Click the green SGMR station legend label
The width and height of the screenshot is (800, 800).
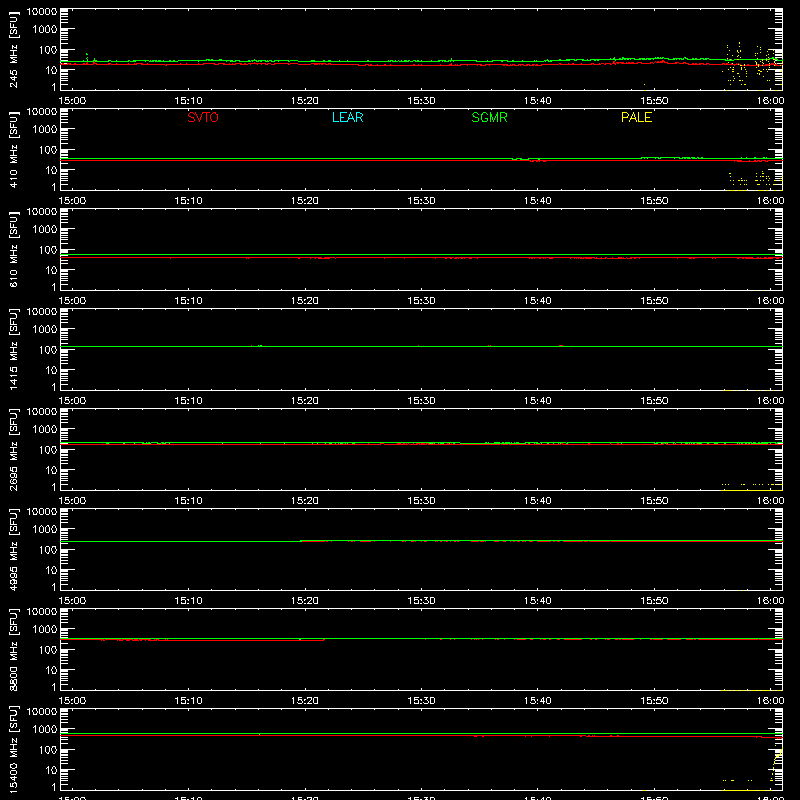coord(489,117)
